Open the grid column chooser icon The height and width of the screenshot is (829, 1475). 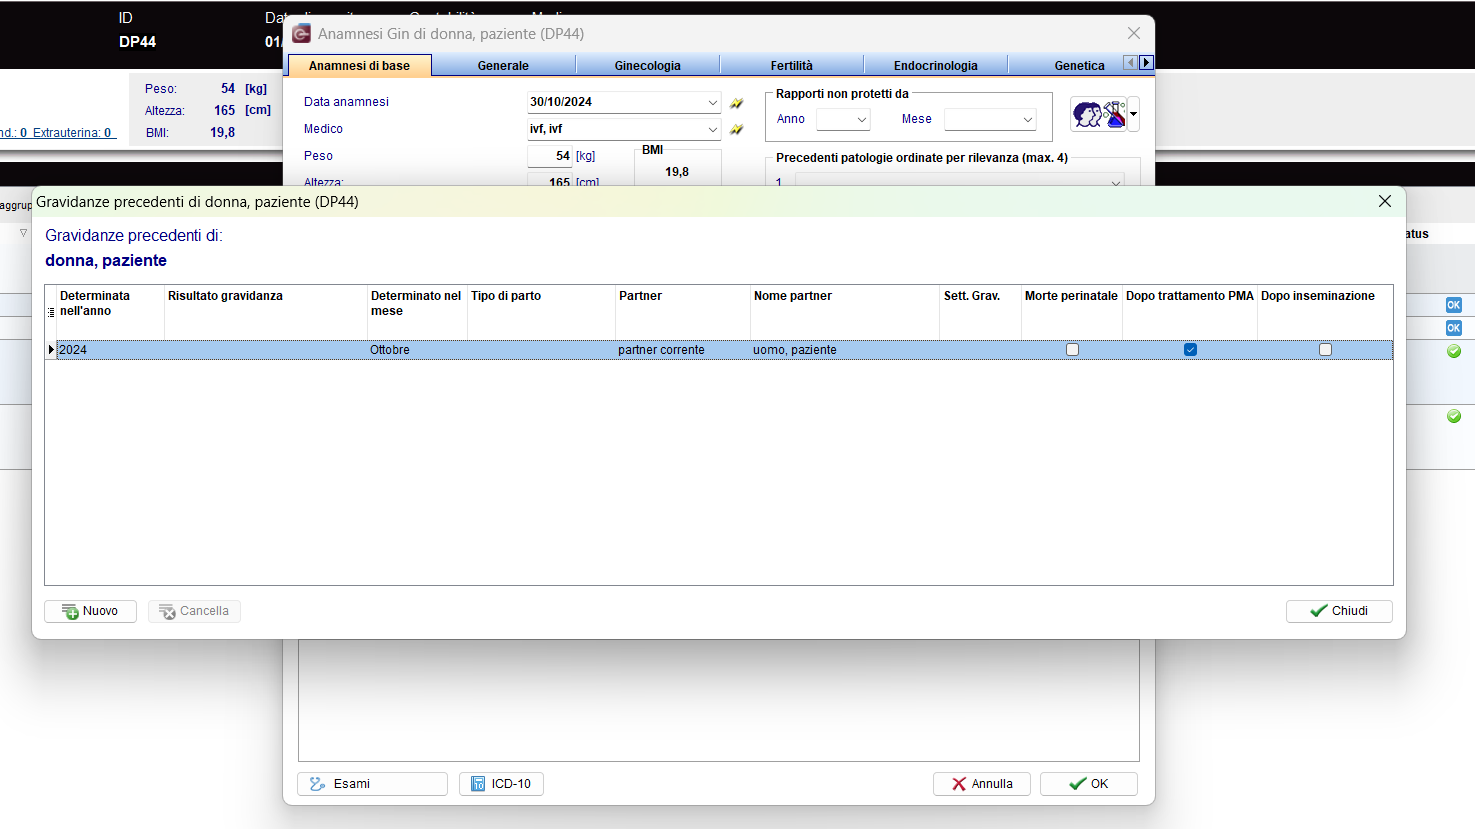point(51,312)
